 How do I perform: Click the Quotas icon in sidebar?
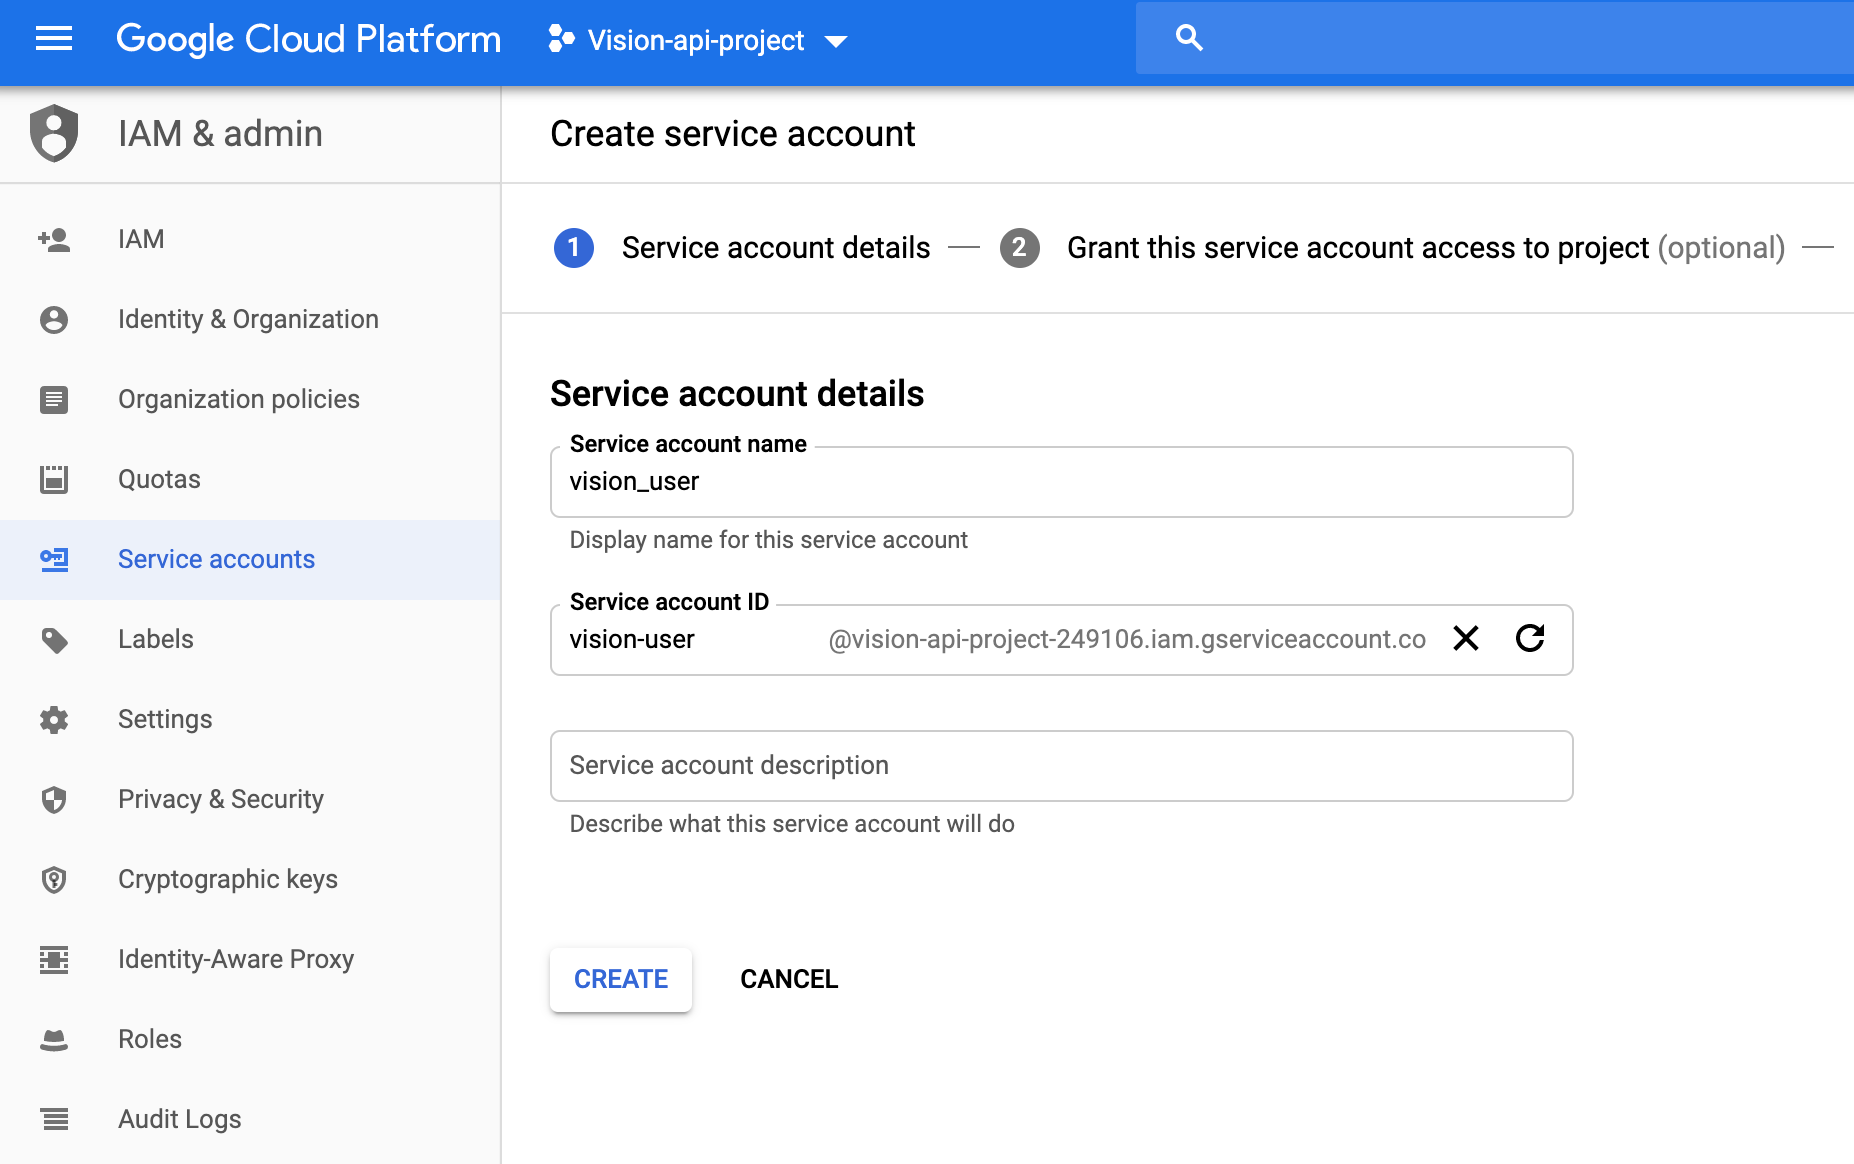pyautogui.click(x=54, y=480)
